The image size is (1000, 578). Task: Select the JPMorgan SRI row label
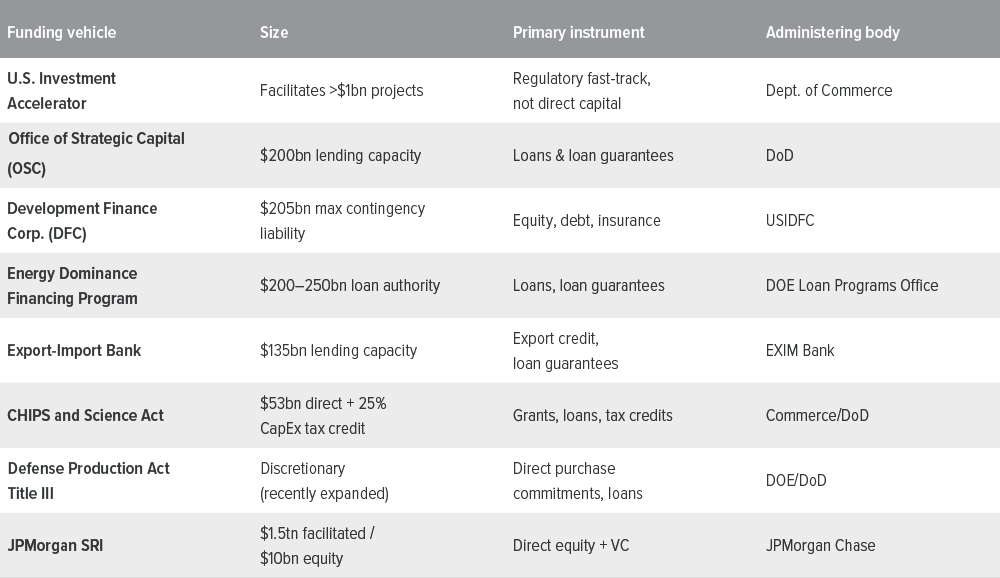point(55,545)
